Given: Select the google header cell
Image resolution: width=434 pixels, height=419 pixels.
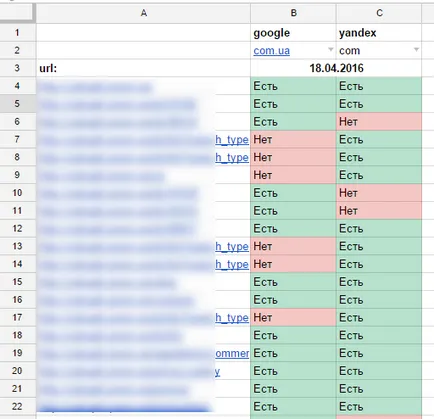Looking at the screenshot, I should [x=293, y=33].
